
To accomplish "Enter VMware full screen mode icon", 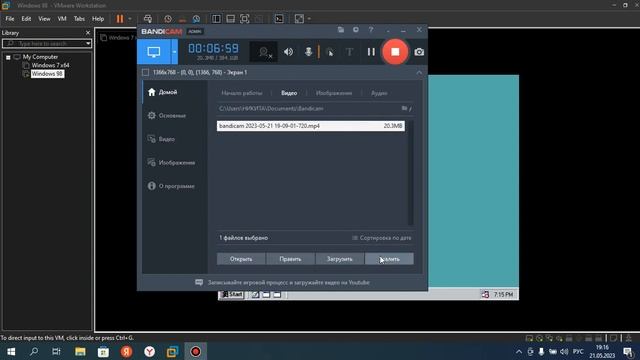I will tap(244, 19).
